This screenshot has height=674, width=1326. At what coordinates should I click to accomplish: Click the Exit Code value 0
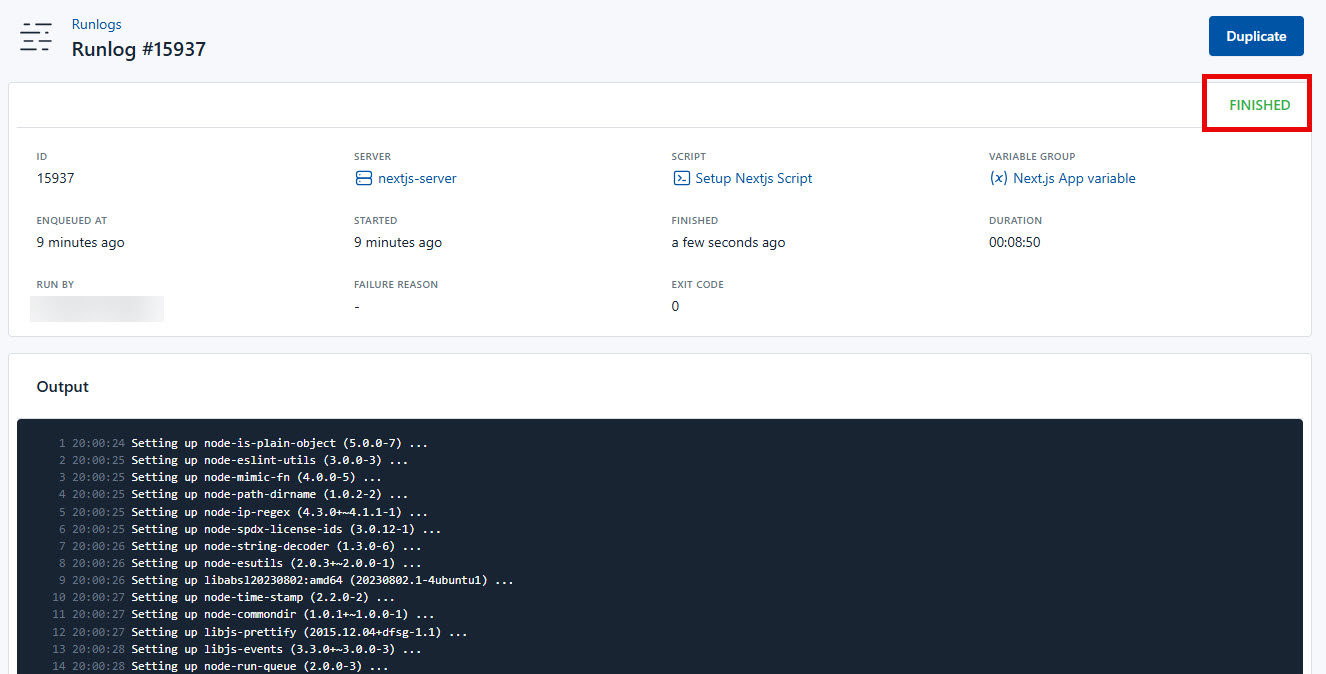pyautogui.click(x=675, y=305)
